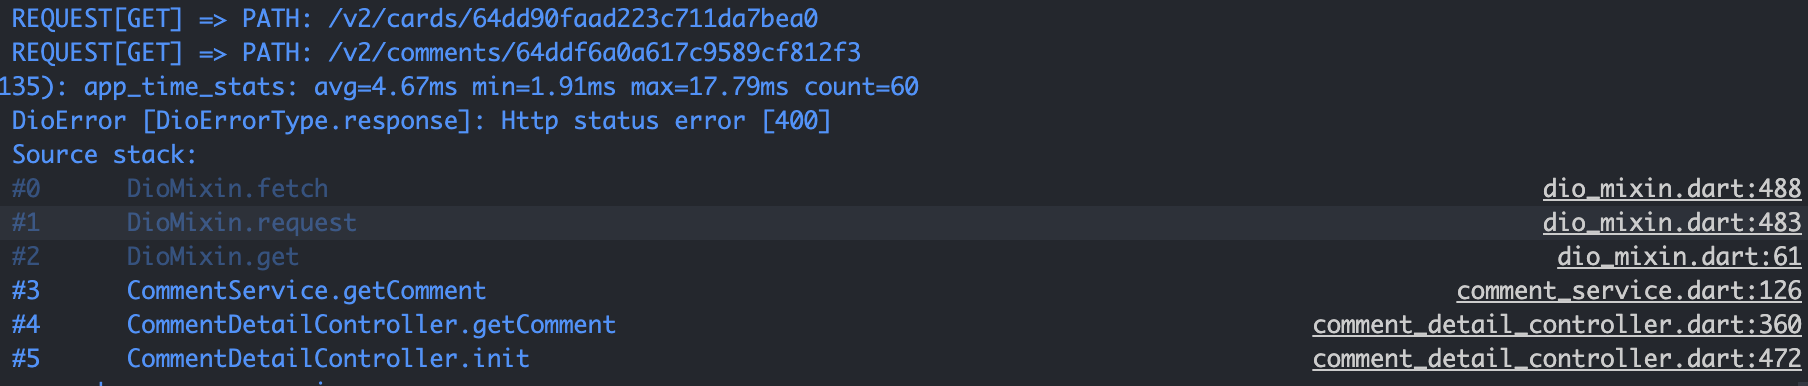Click the CommentDetailController.getComment frame text

[371, 324]
